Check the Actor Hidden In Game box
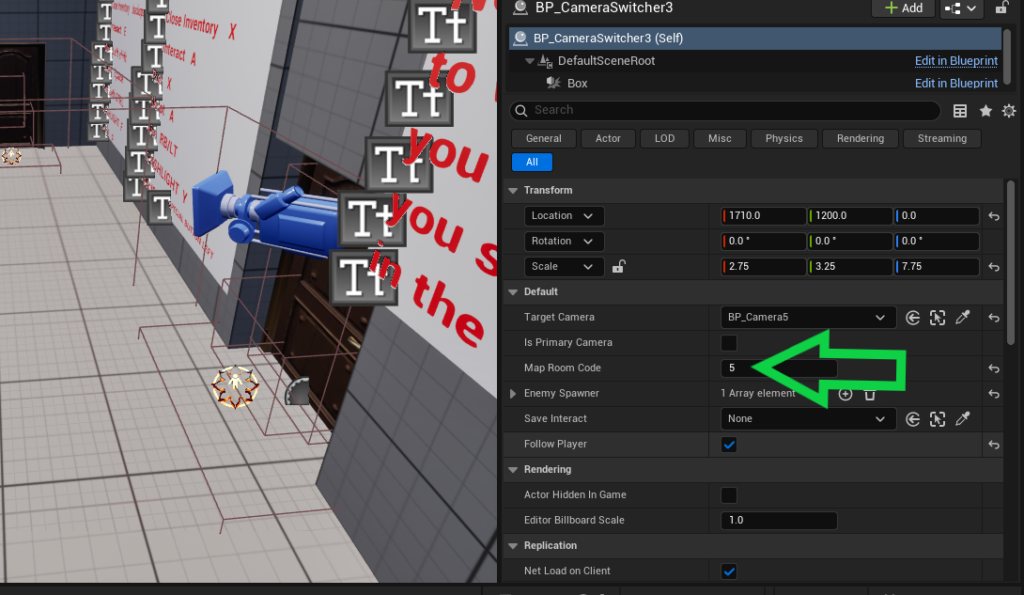The image size is (1024, 595). (x=729, y=495)
